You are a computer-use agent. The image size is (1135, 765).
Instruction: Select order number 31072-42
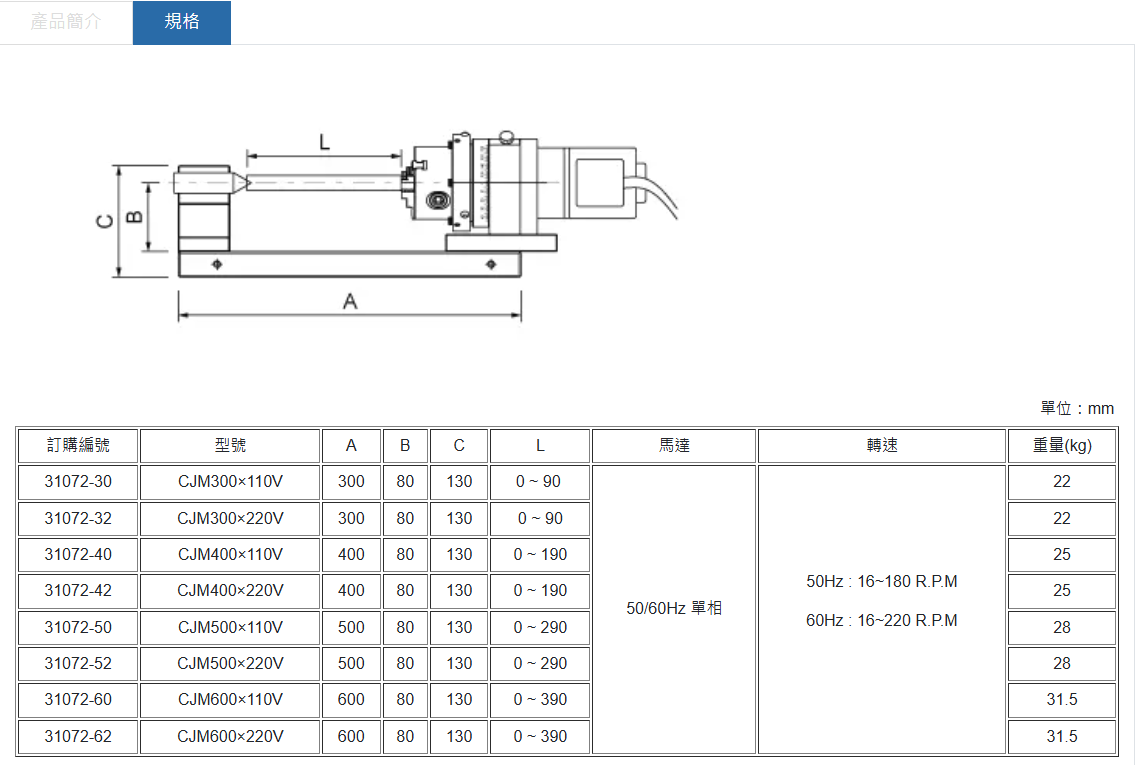pos(78,591)
